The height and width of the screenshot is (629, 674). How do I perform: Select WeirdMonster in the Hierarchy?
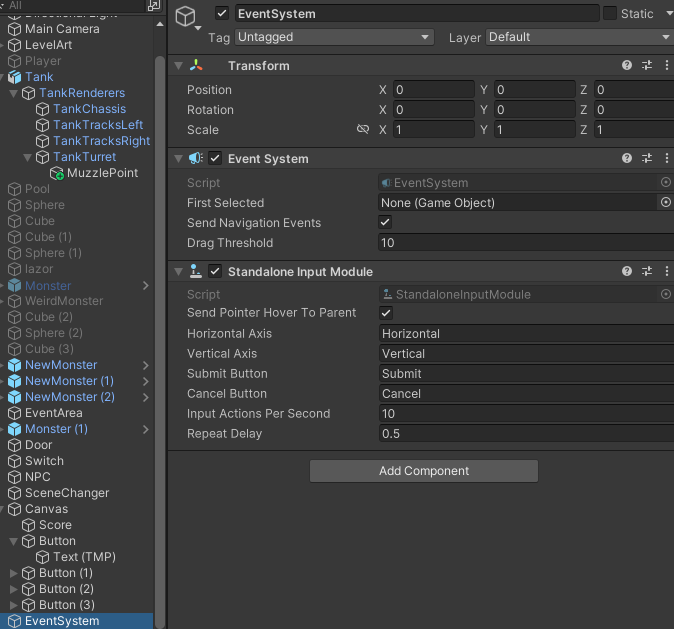64,301
